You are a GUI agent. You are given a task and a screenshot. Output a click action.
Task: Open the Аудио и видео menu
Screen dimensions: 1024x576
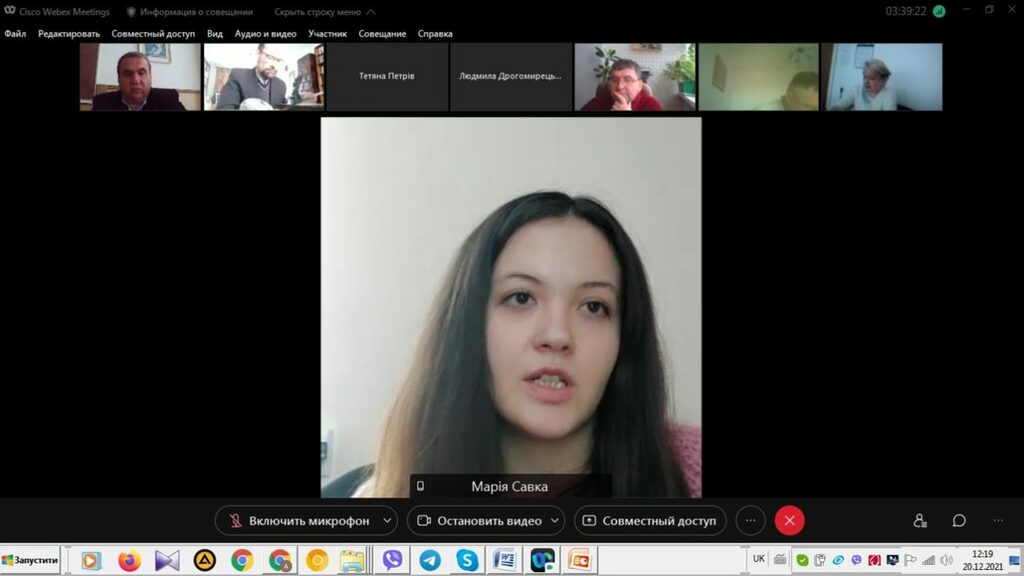265,34
